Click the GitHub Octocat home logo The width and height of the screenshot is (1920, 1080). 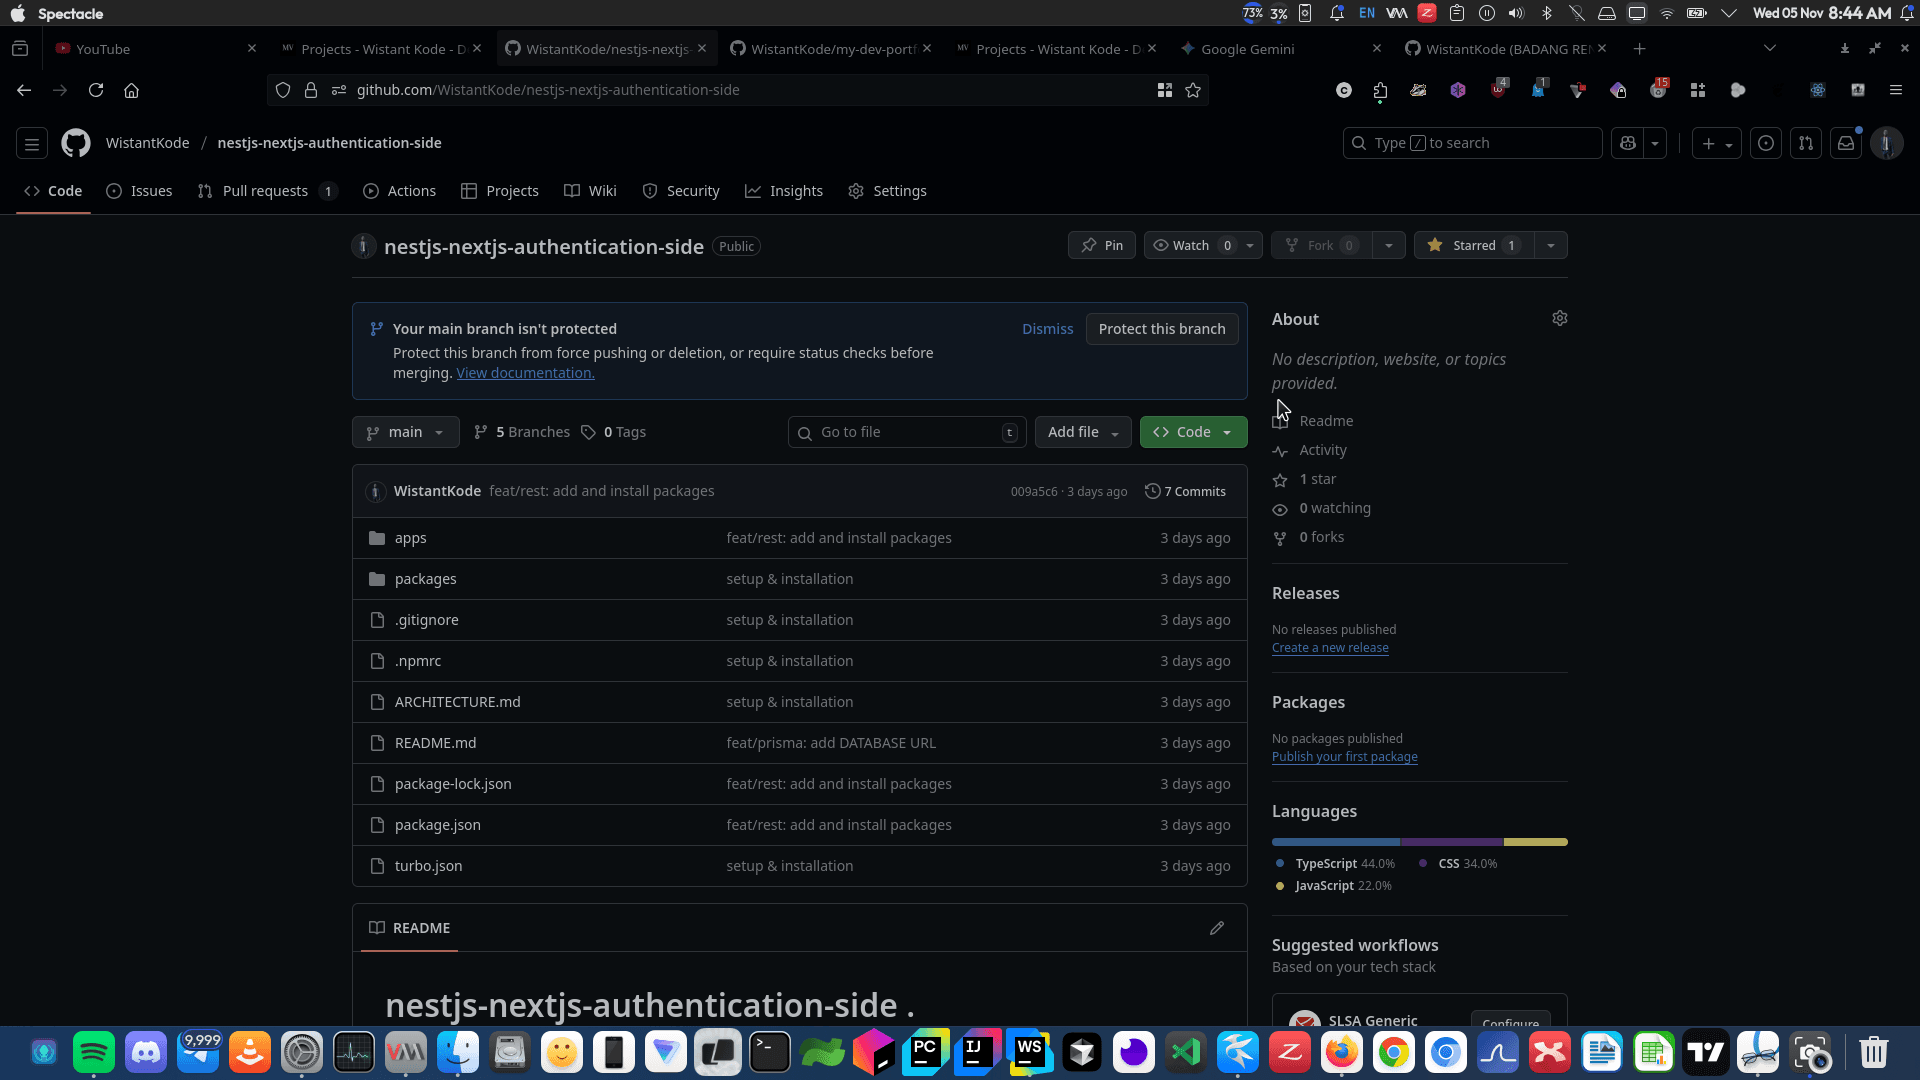(x=76, y=143)
